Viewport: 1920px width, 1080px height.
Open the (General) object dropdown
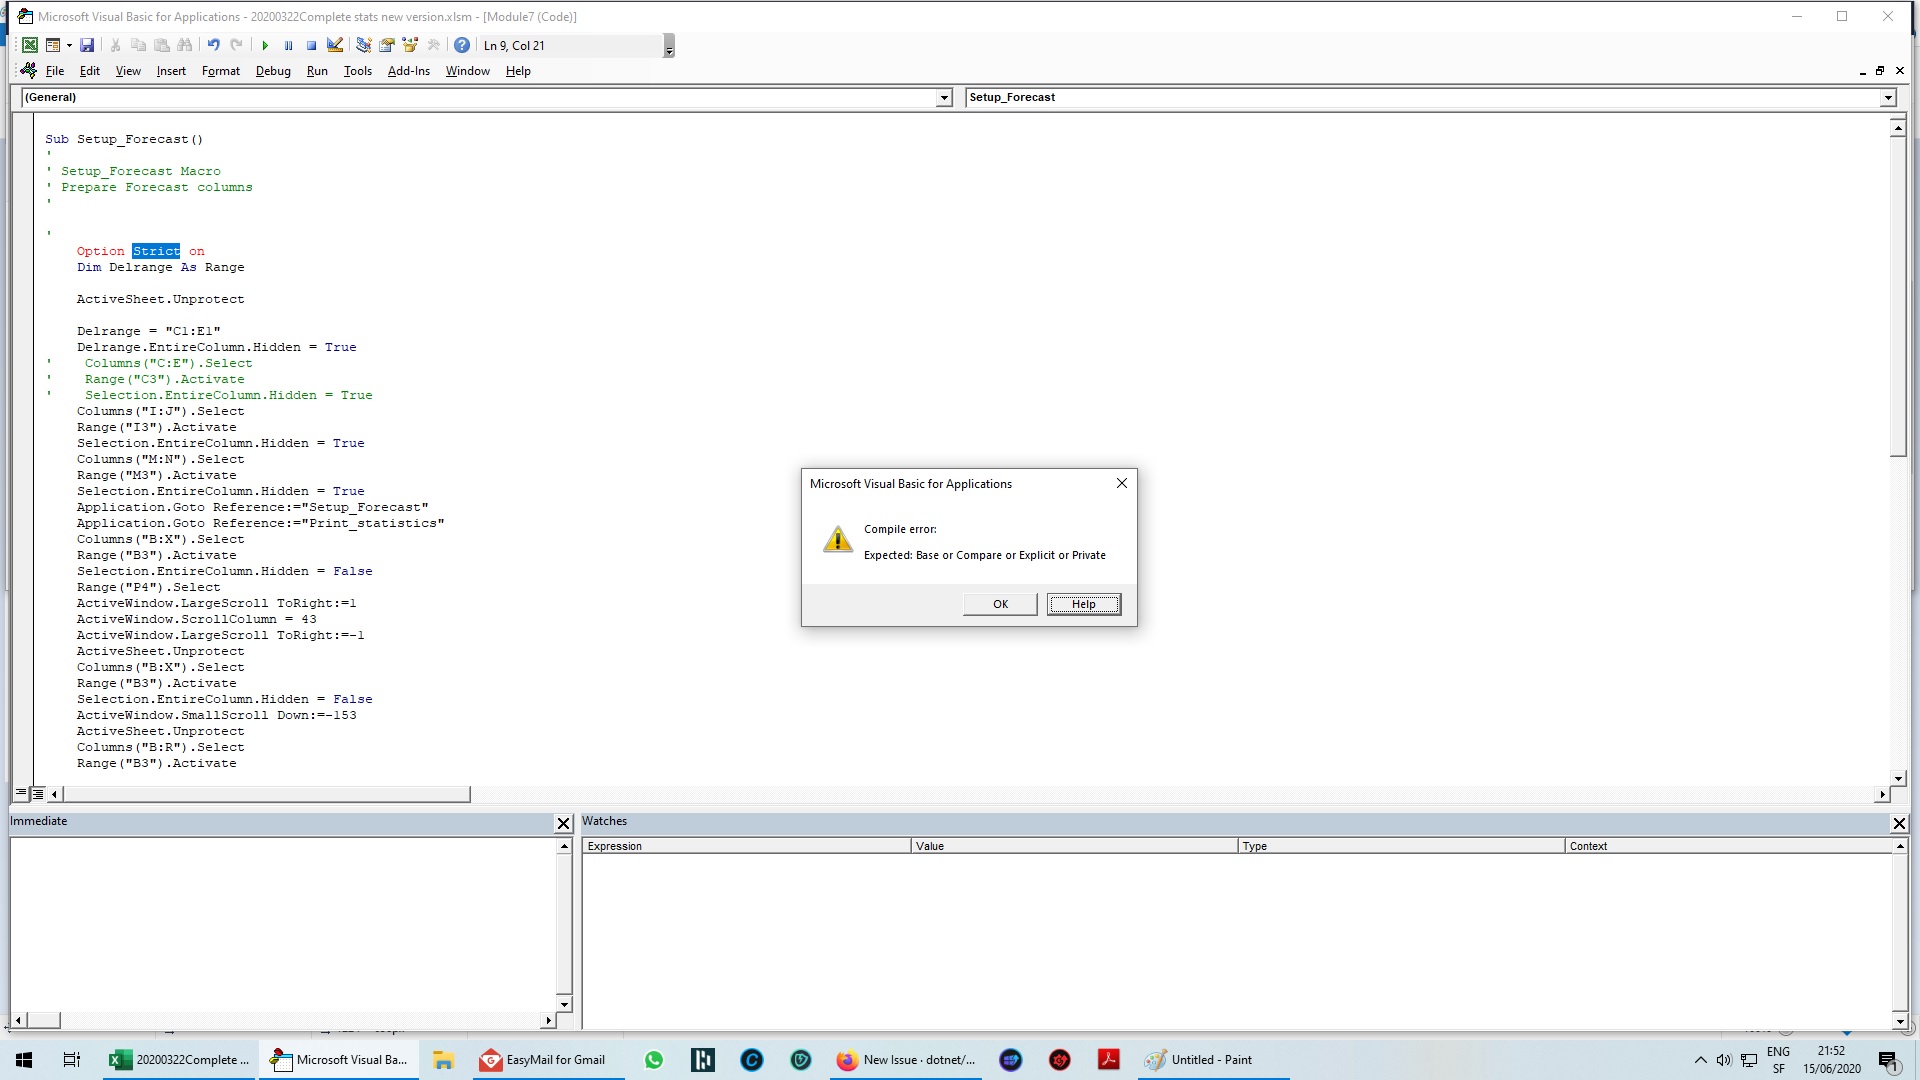tap(944, 97)
